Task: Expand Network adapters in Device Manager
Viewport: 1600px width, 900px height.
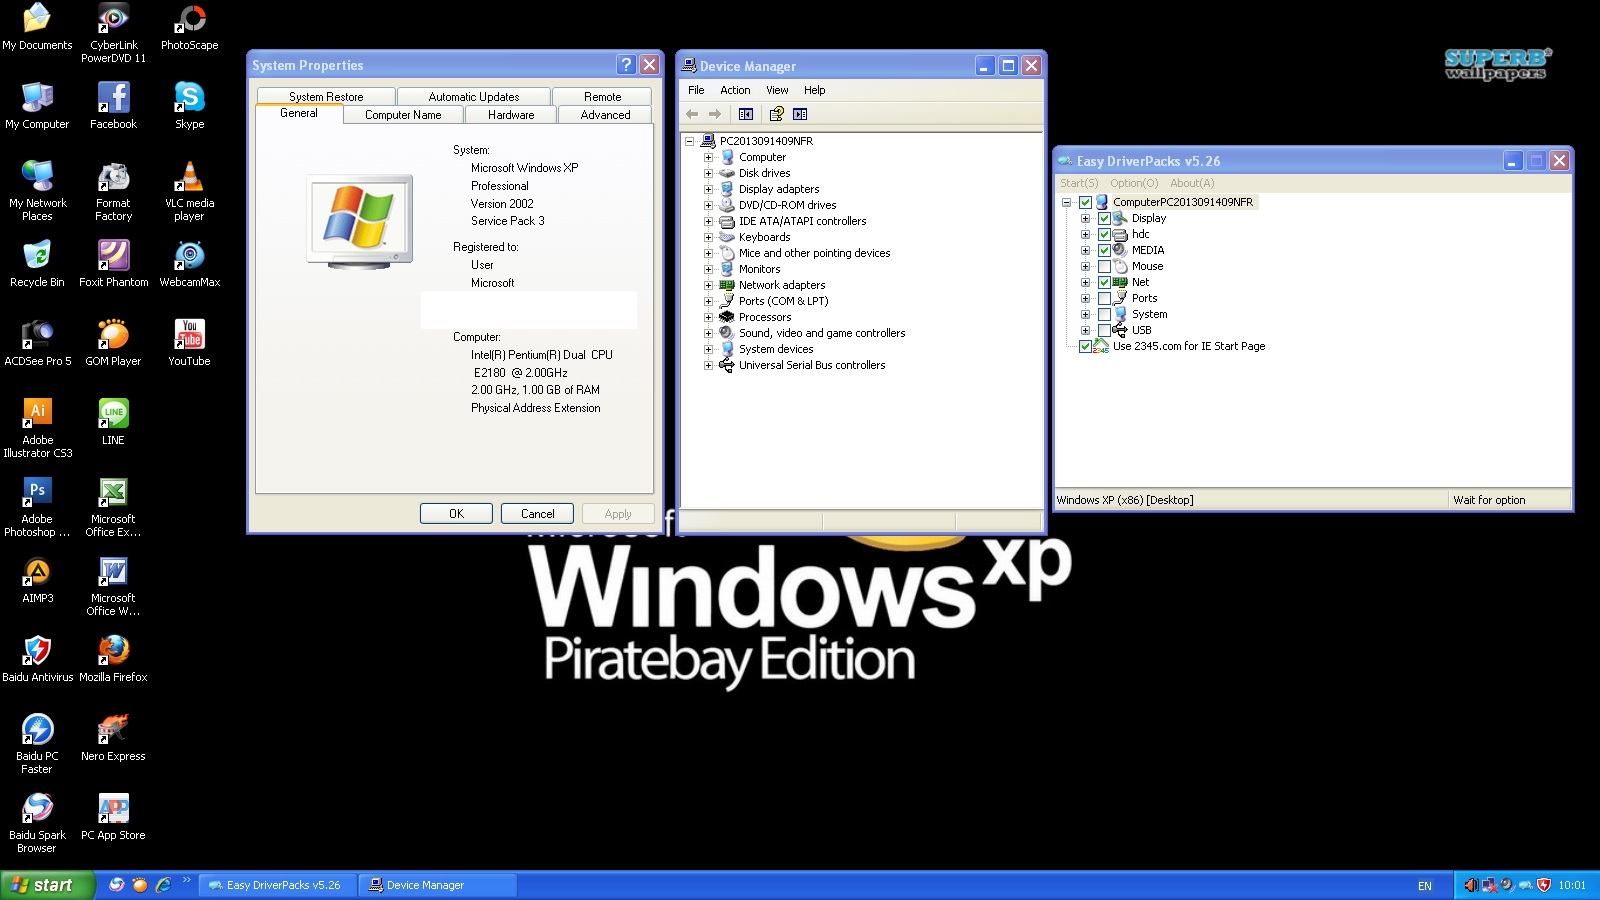Action: (x=708, y=285)
